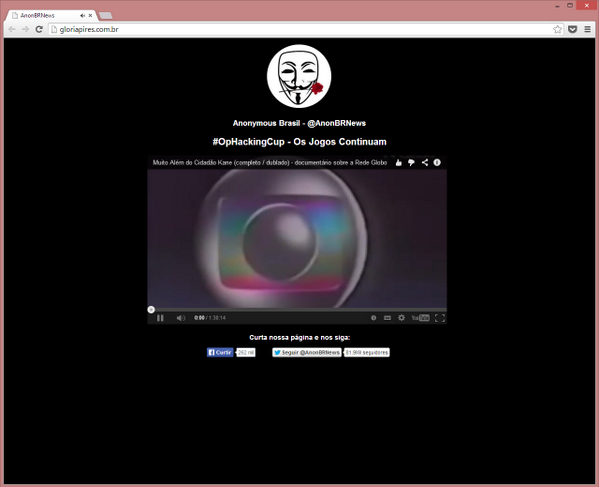Mute the AnonBRNews tab audio icon
This screenshot has height=487, width=599.
coord(83,16)
